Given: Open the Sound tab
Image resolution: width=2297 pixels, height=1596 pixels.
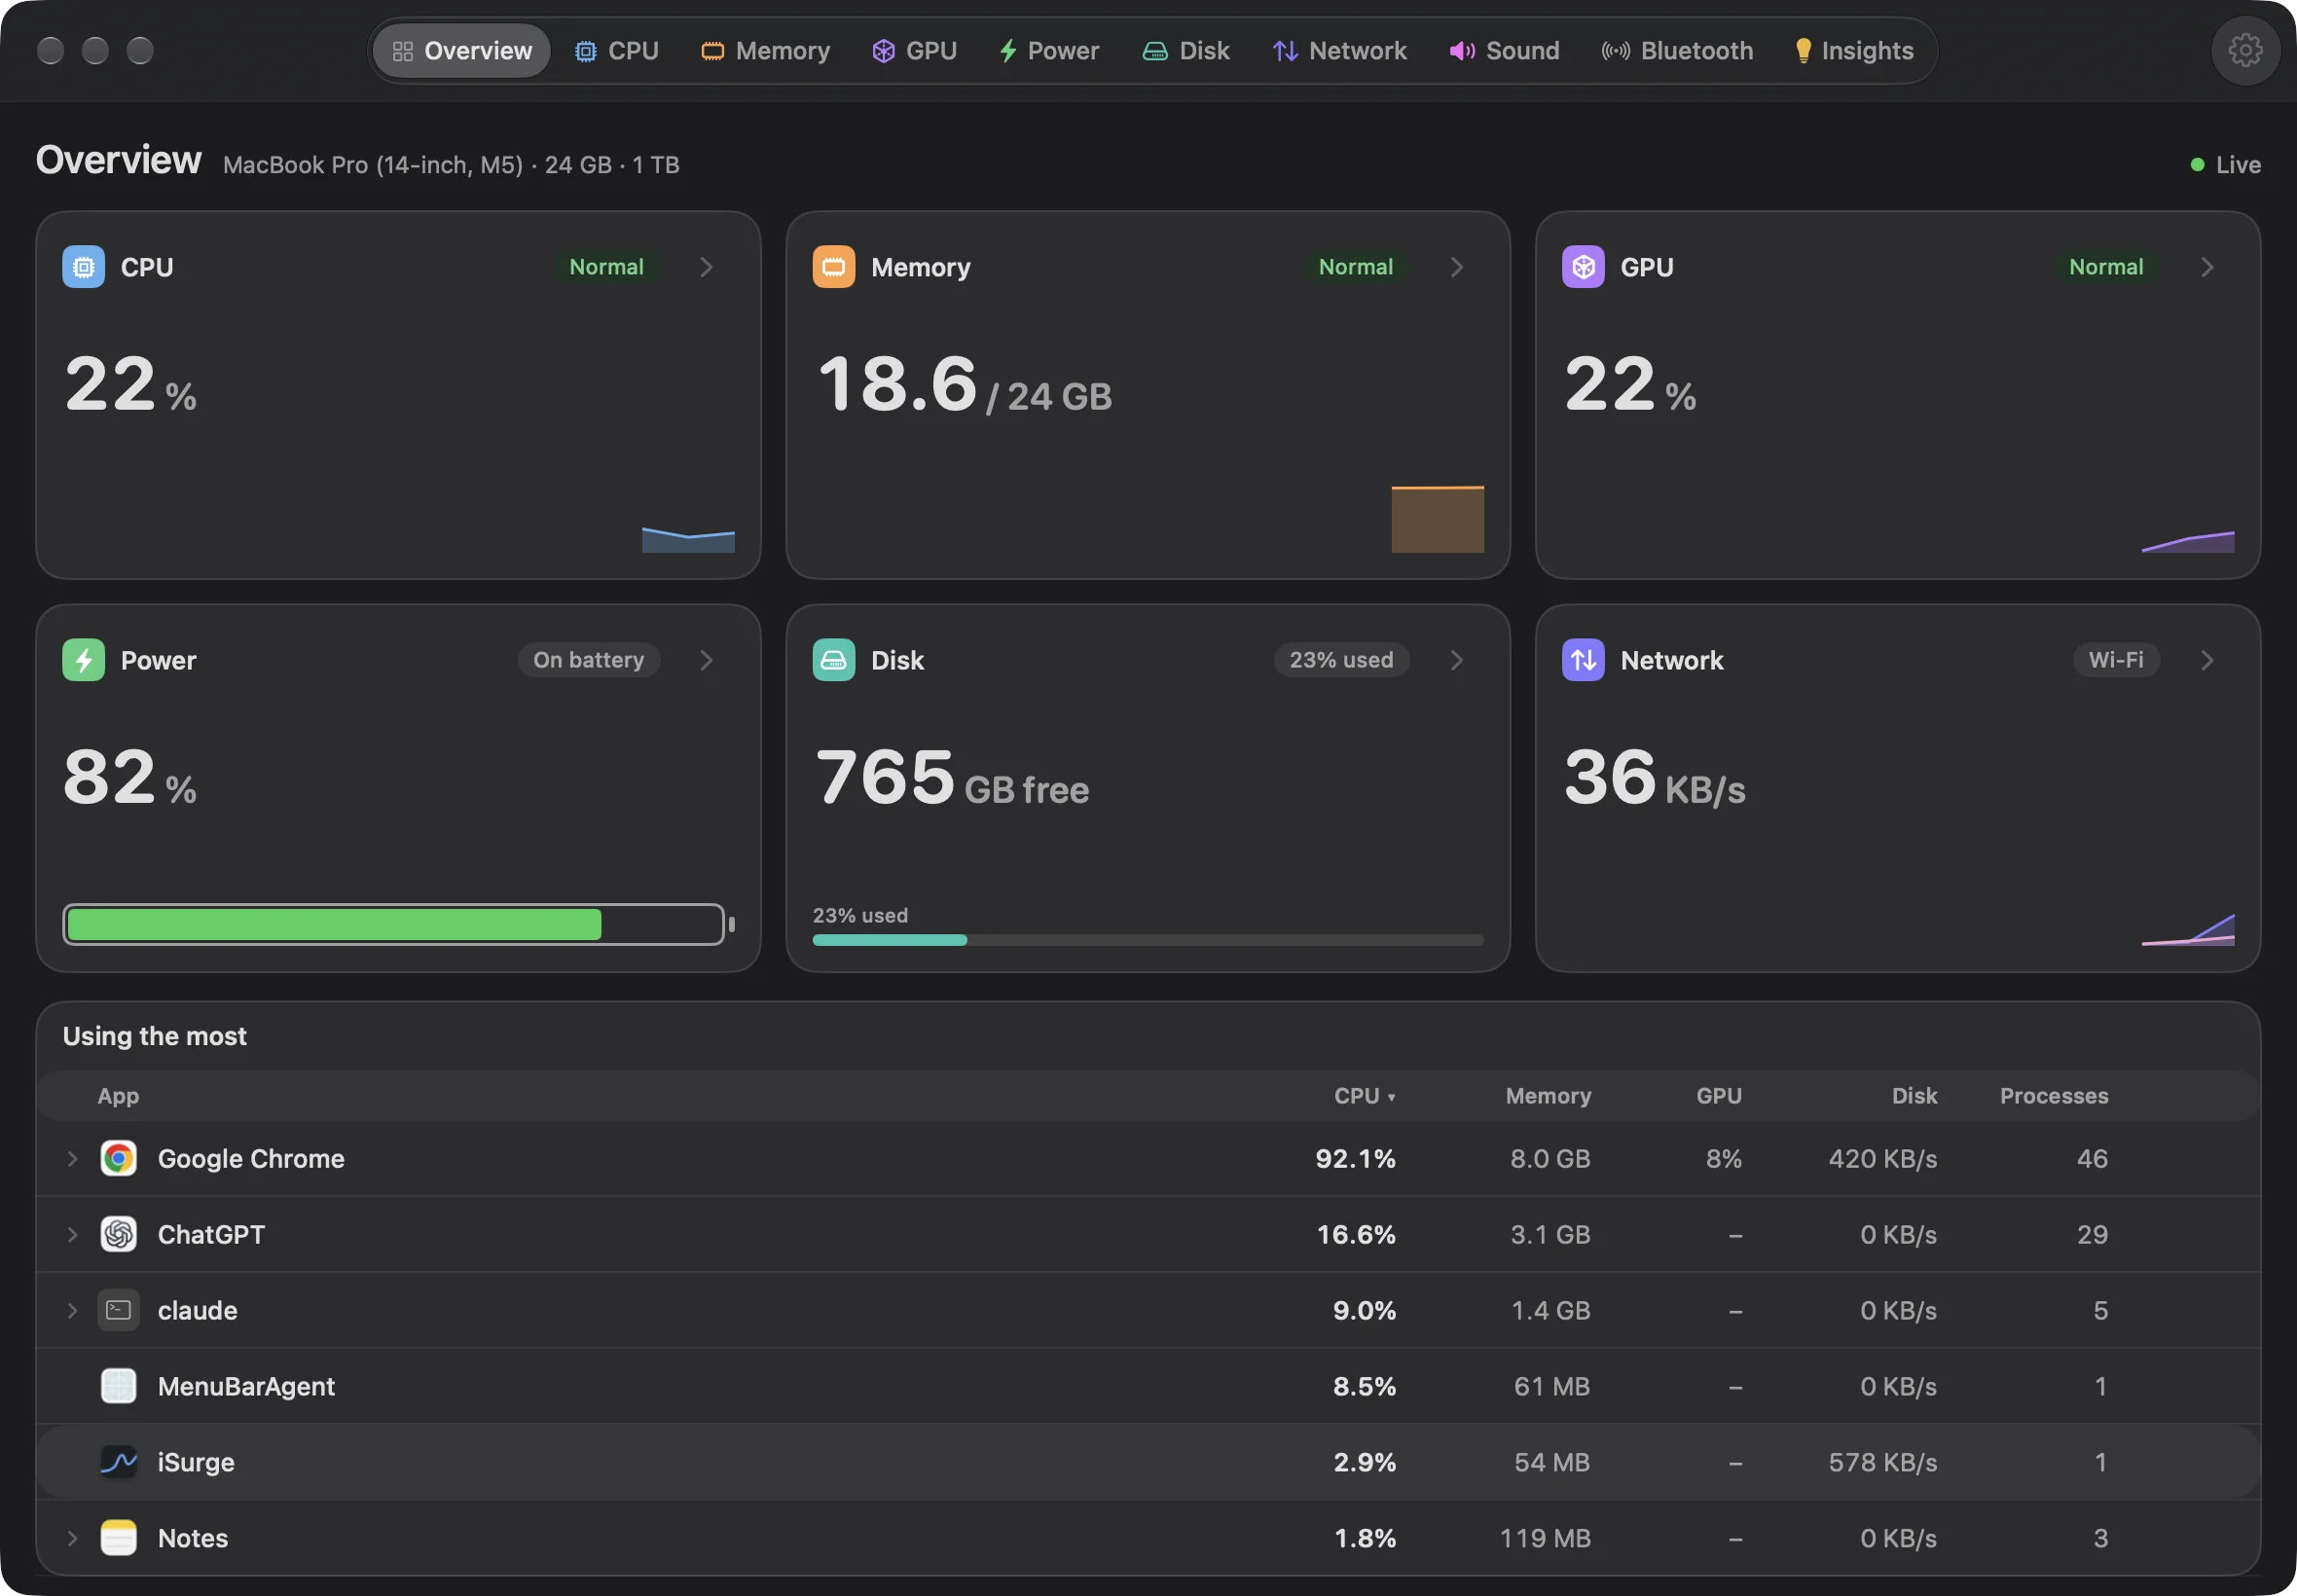Looking at the screenshot, I should click(x=1504, y=51).
